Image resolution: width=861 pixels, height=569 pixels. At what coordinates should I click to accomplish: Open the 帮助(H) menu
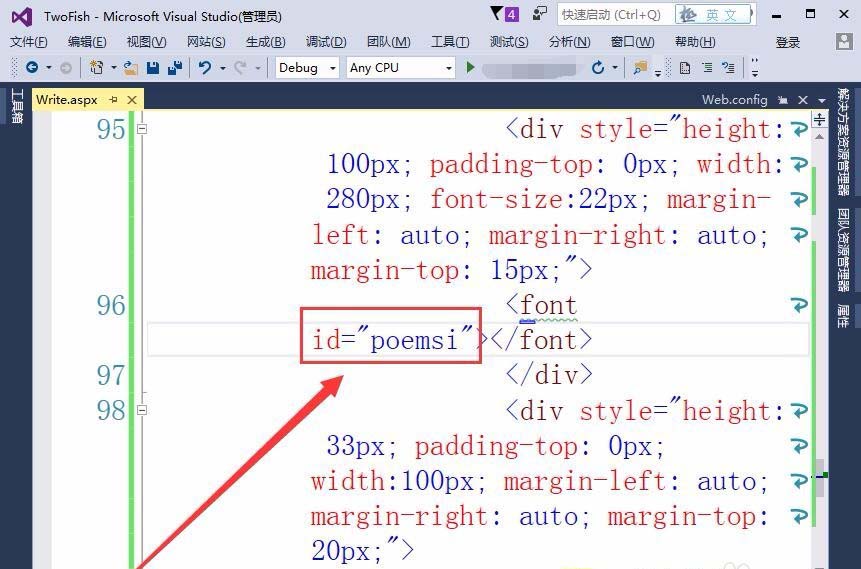(695, 42)
